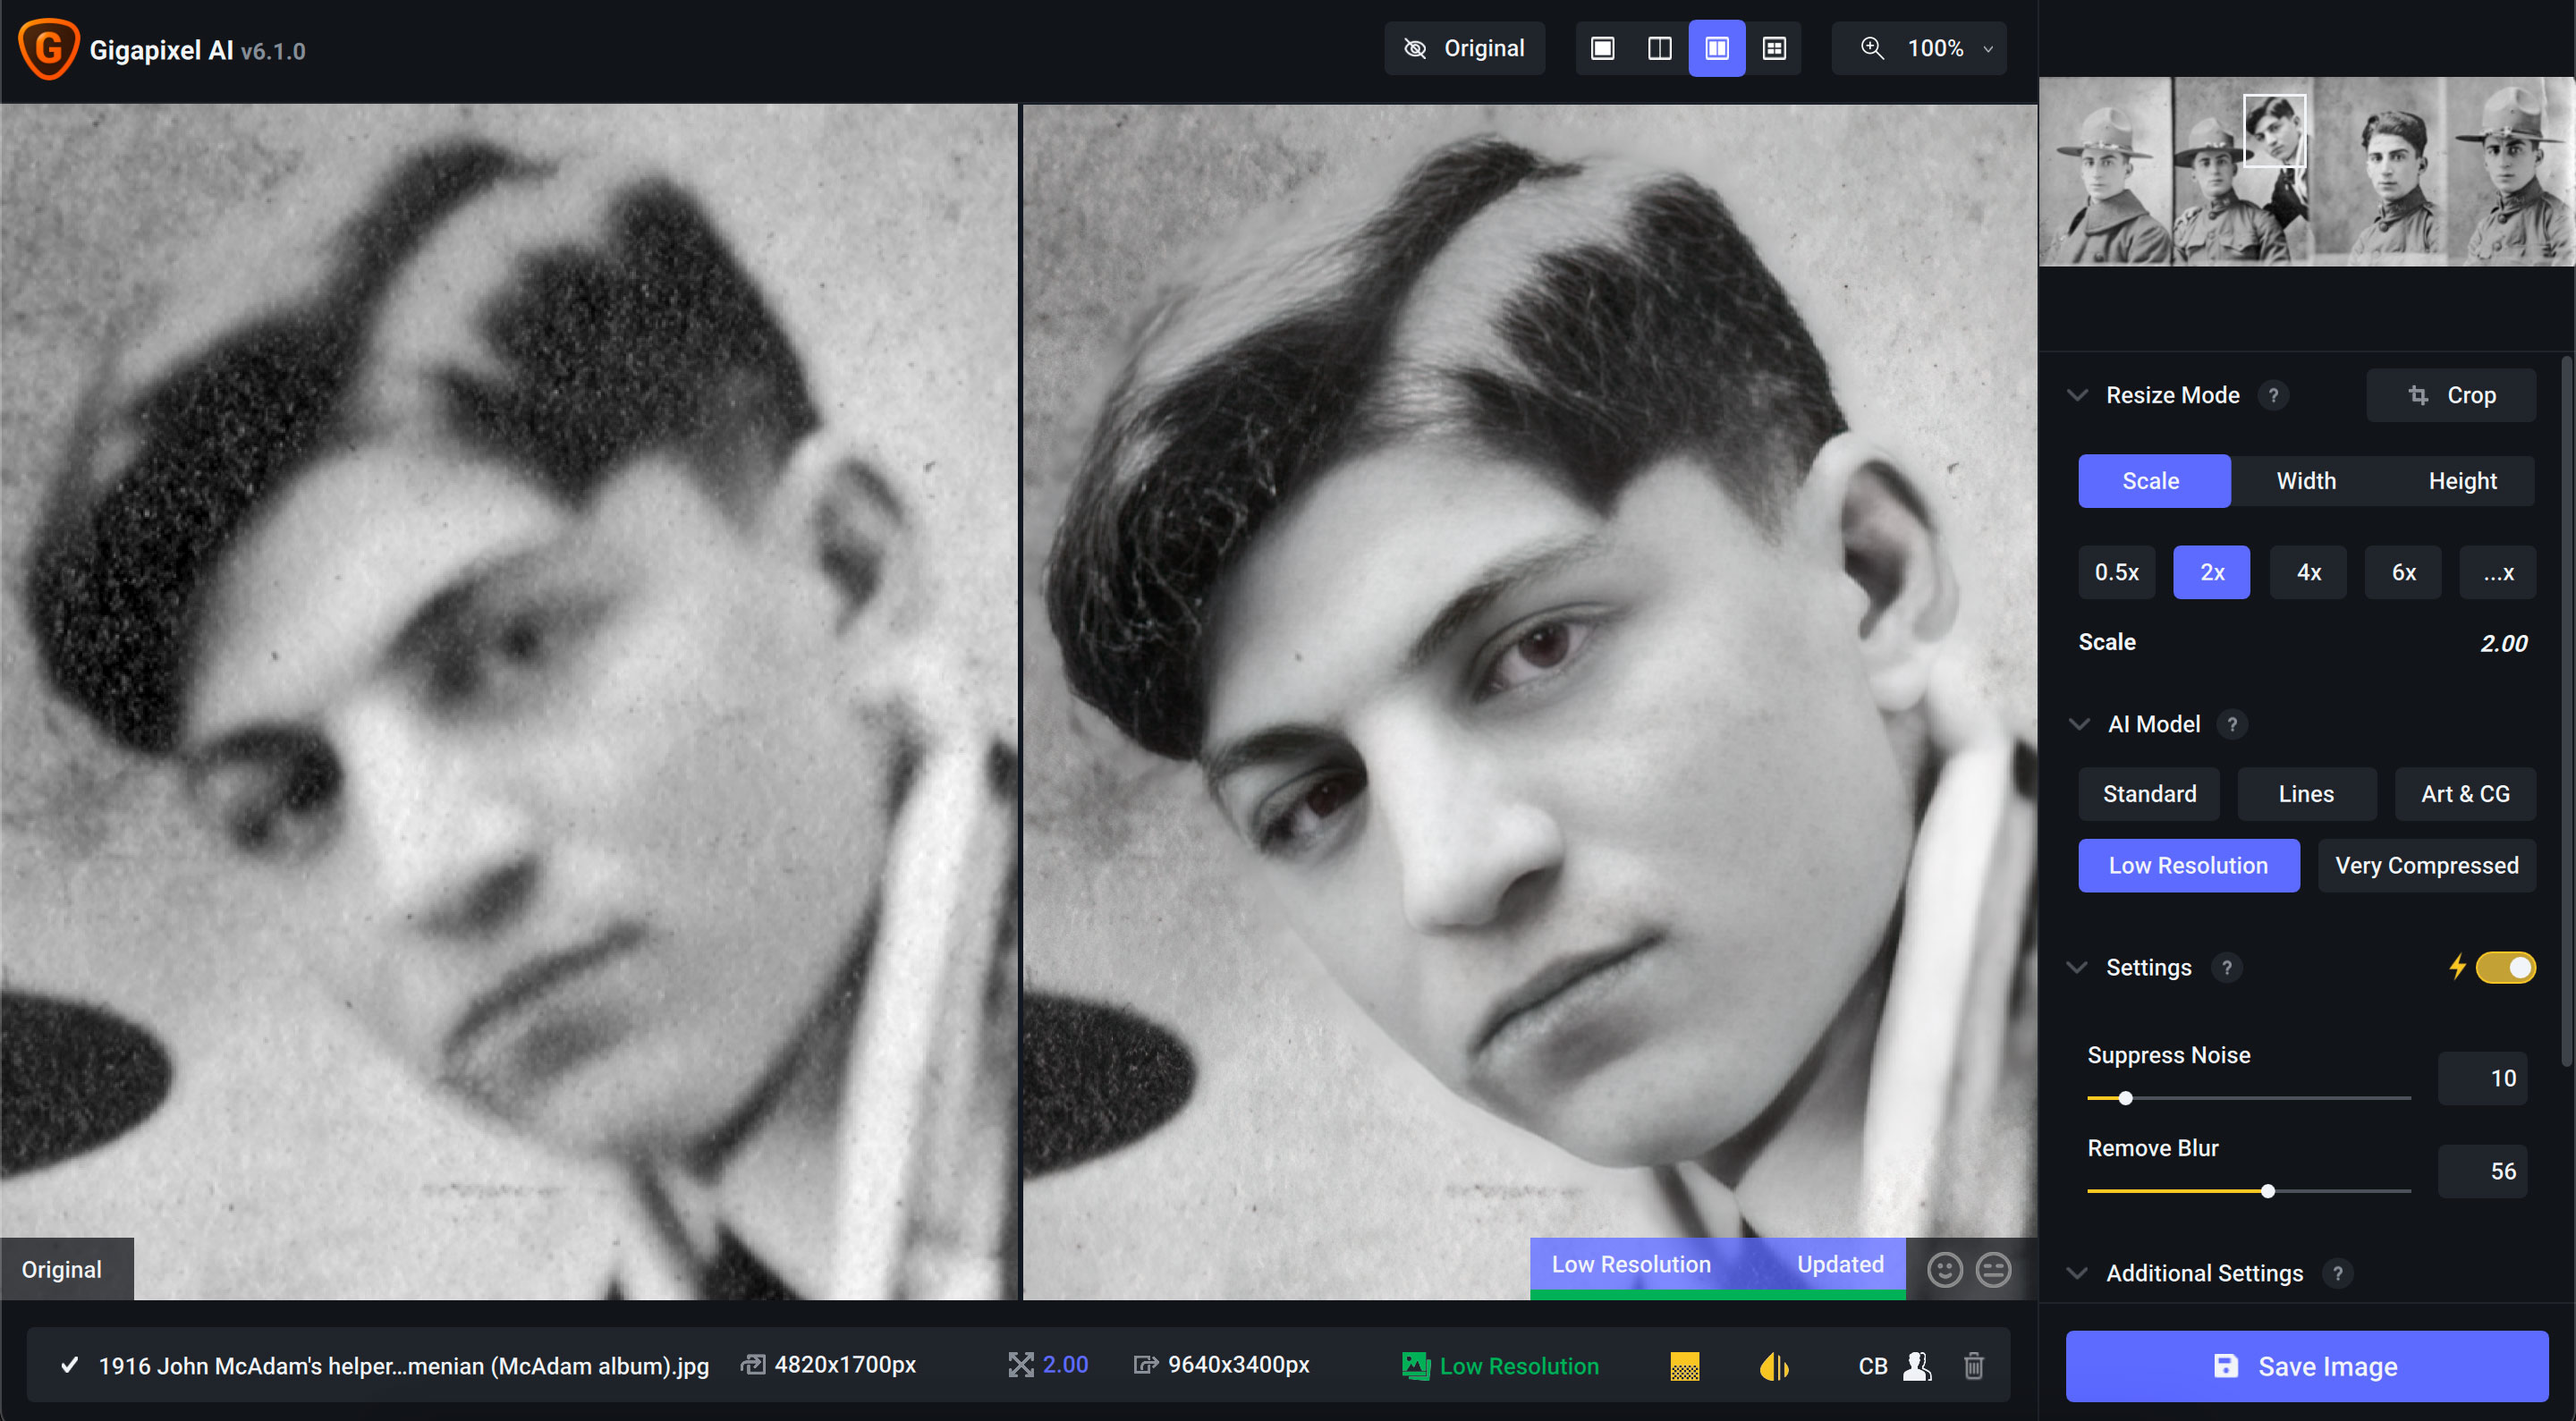This screenshot has height=1421, width=2576.
Task: Click the Remove Blur slider handle
Action: 2268,1191
